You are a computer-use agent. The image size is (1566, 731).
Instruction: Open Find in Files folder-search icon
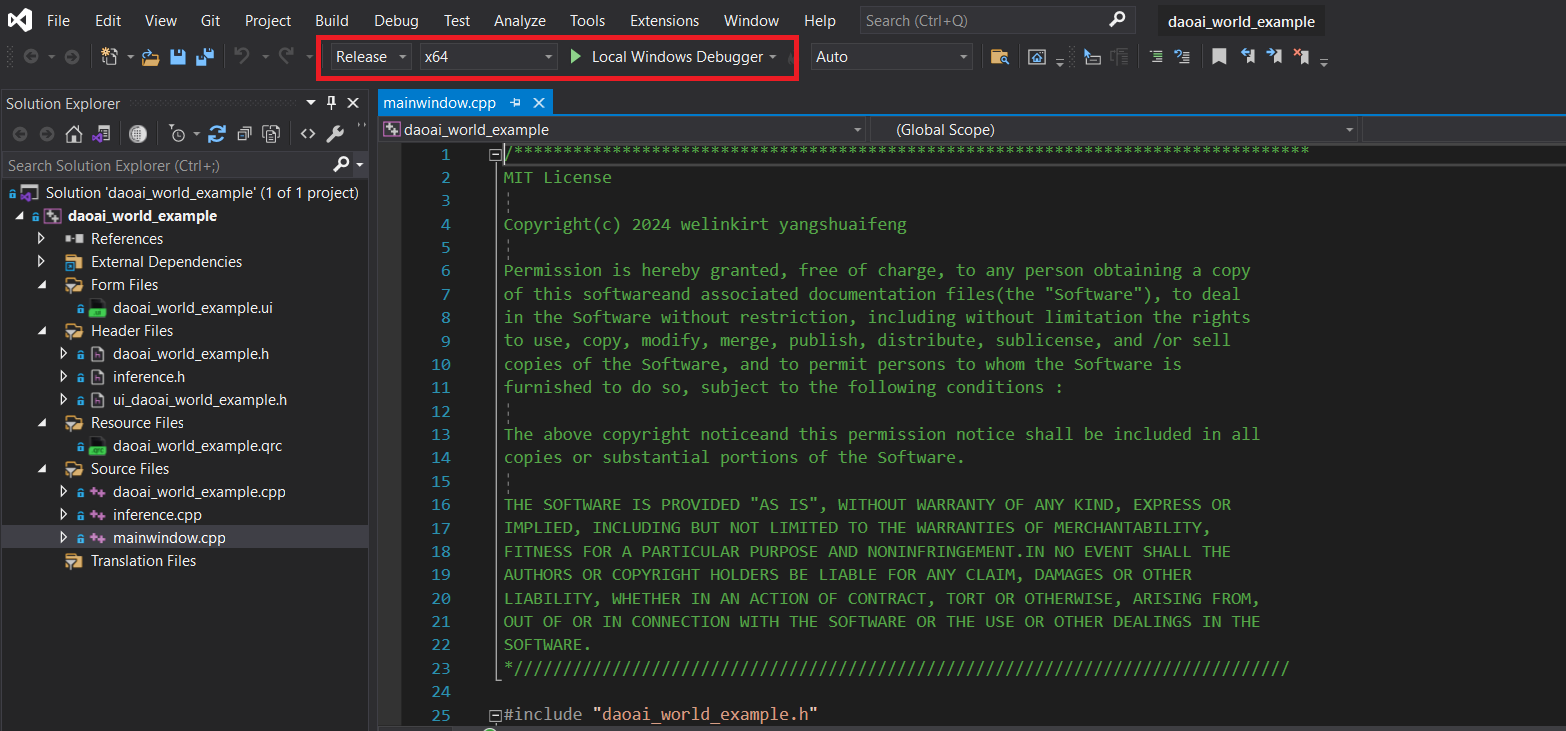(999, 57)
